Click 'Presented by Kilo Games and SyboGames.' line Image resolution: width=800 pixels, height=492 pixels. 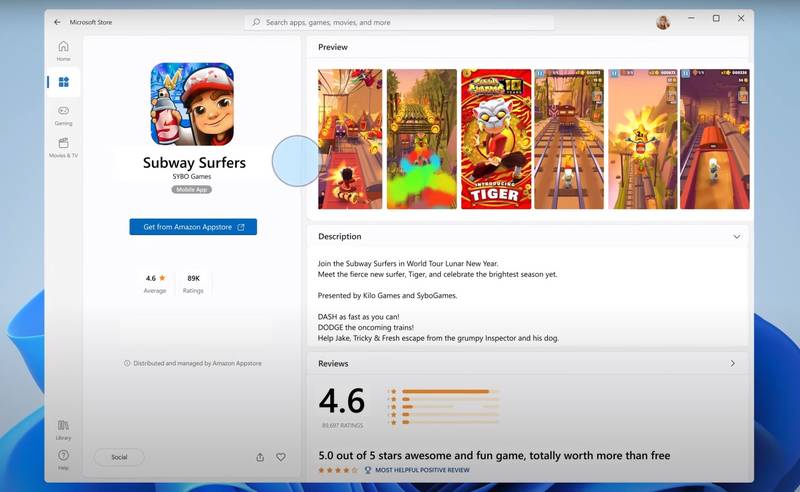[387, 296]
